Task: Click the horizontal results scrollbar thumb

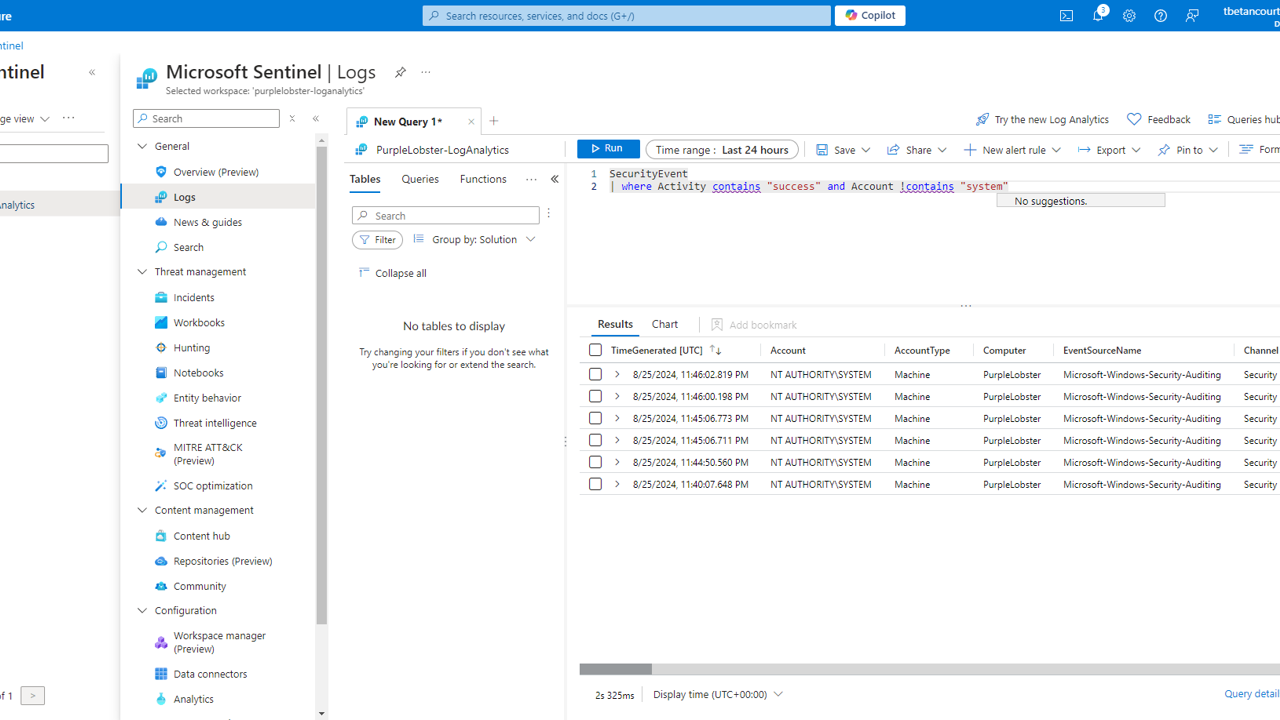Action: point(615,669)
